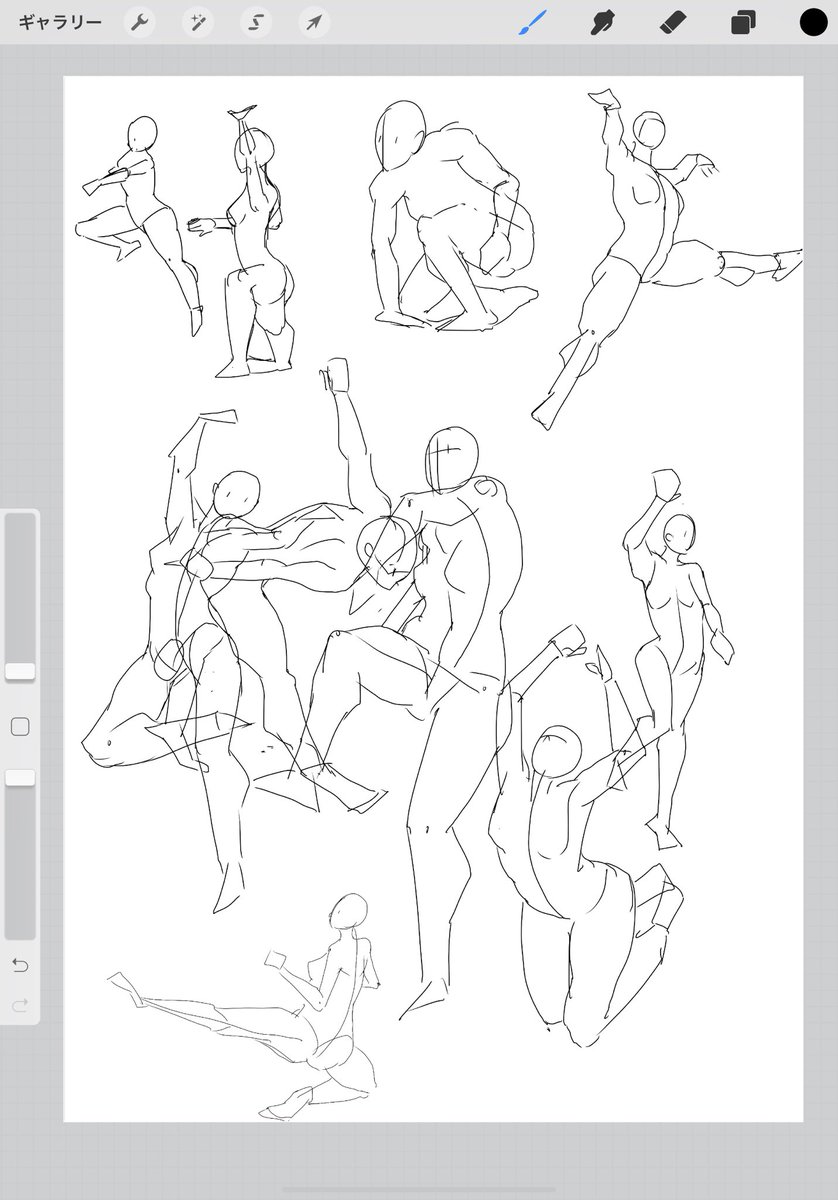Select the Smudge finger tool
The image size is (838, 1200).
point(602,22)
